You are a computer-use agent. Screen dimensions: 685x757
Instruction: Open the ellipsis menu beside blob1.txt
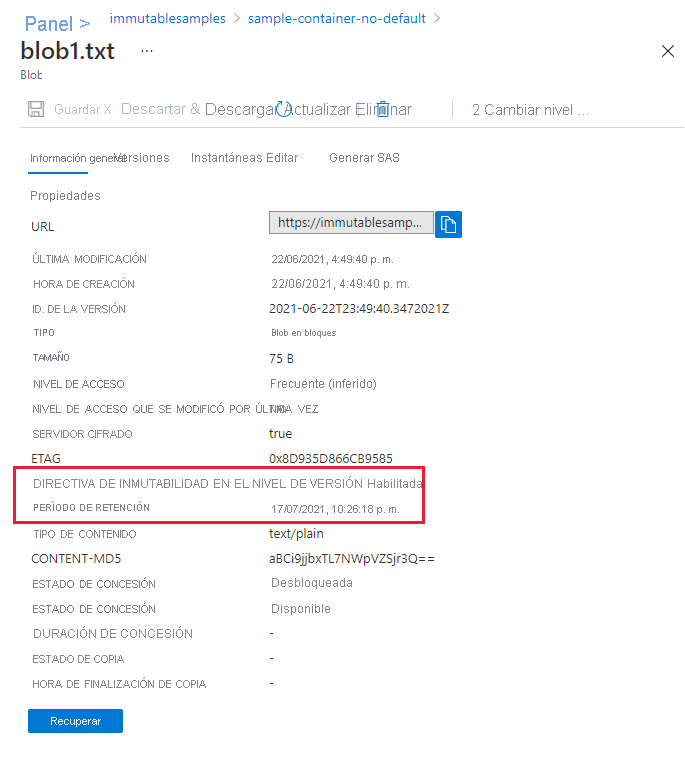(x=147, y=51)
